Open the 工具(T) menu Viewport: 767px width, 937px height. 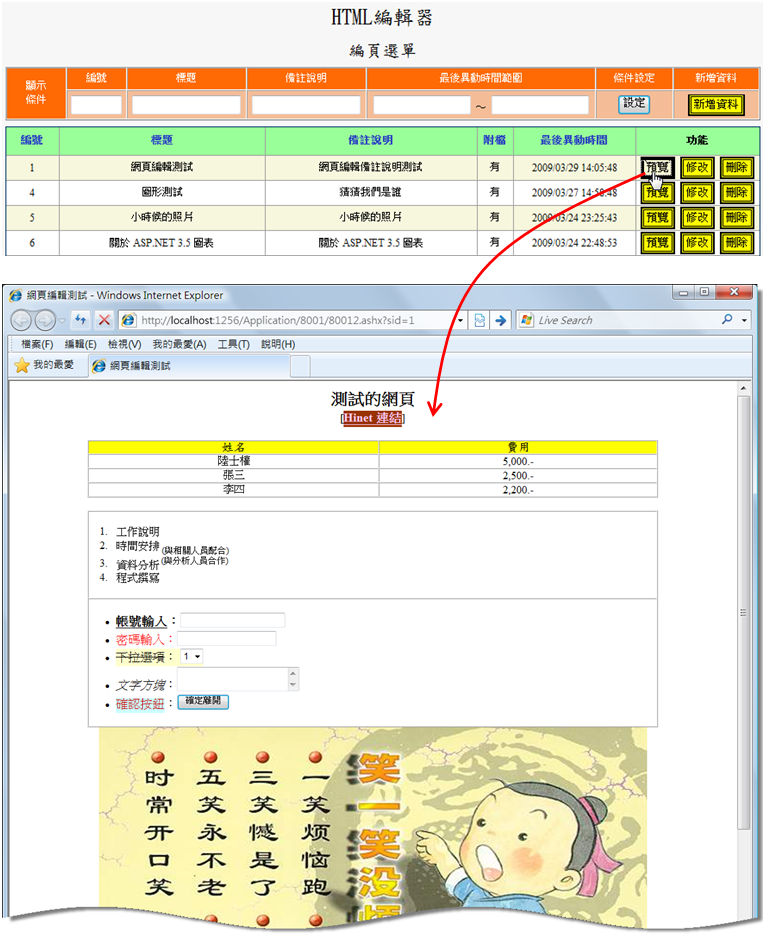pos(234,344)
